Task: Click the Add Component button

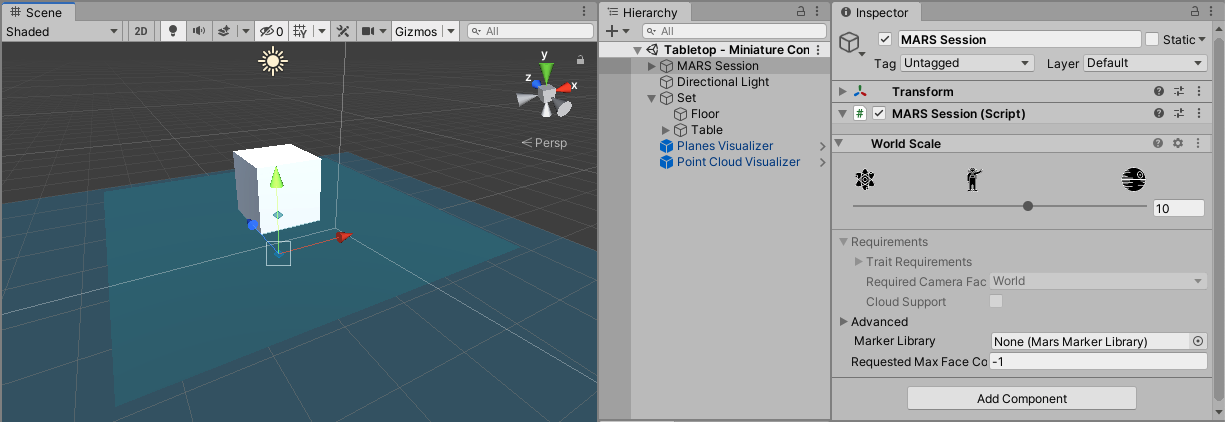Action: click(1021, 399)
